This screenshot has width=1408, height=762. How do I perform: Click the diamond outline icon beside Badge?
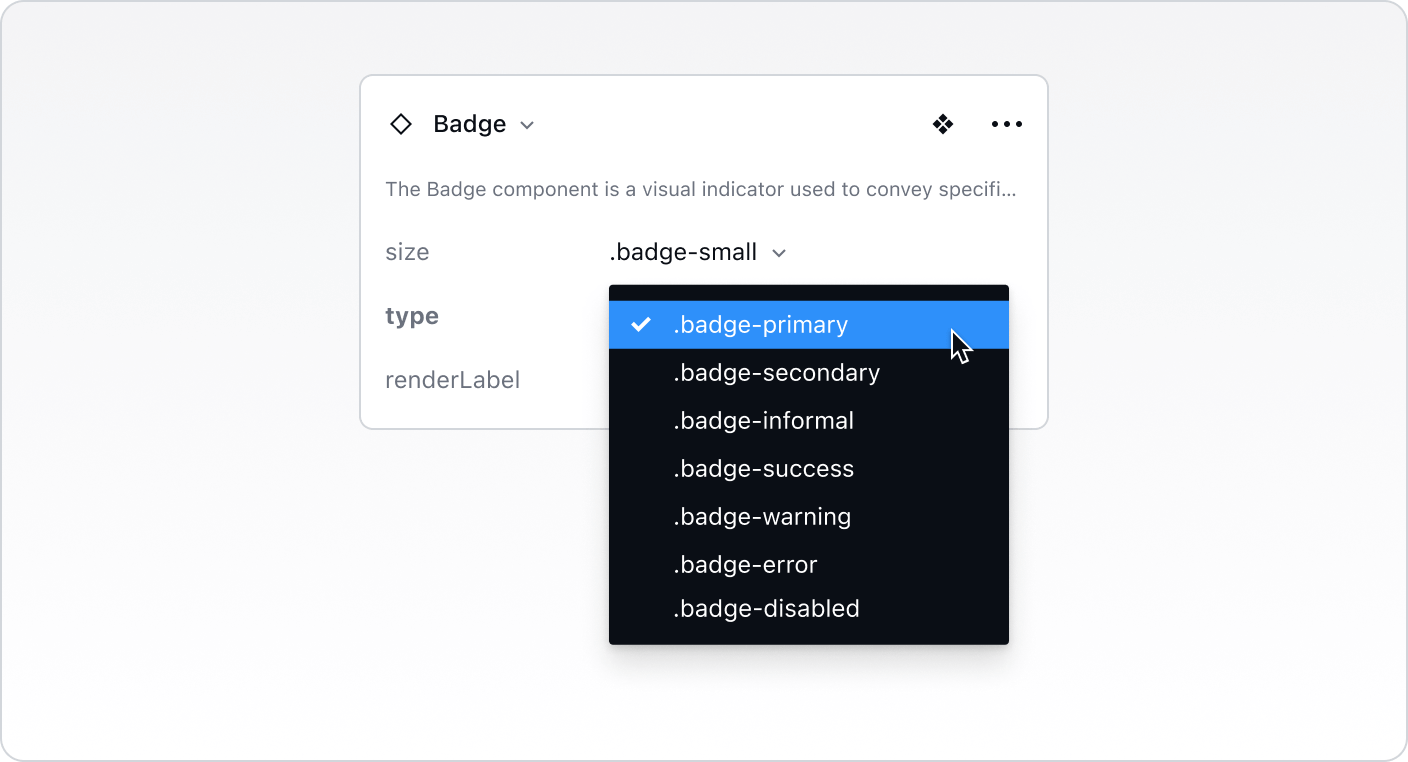tap(400, 124)
